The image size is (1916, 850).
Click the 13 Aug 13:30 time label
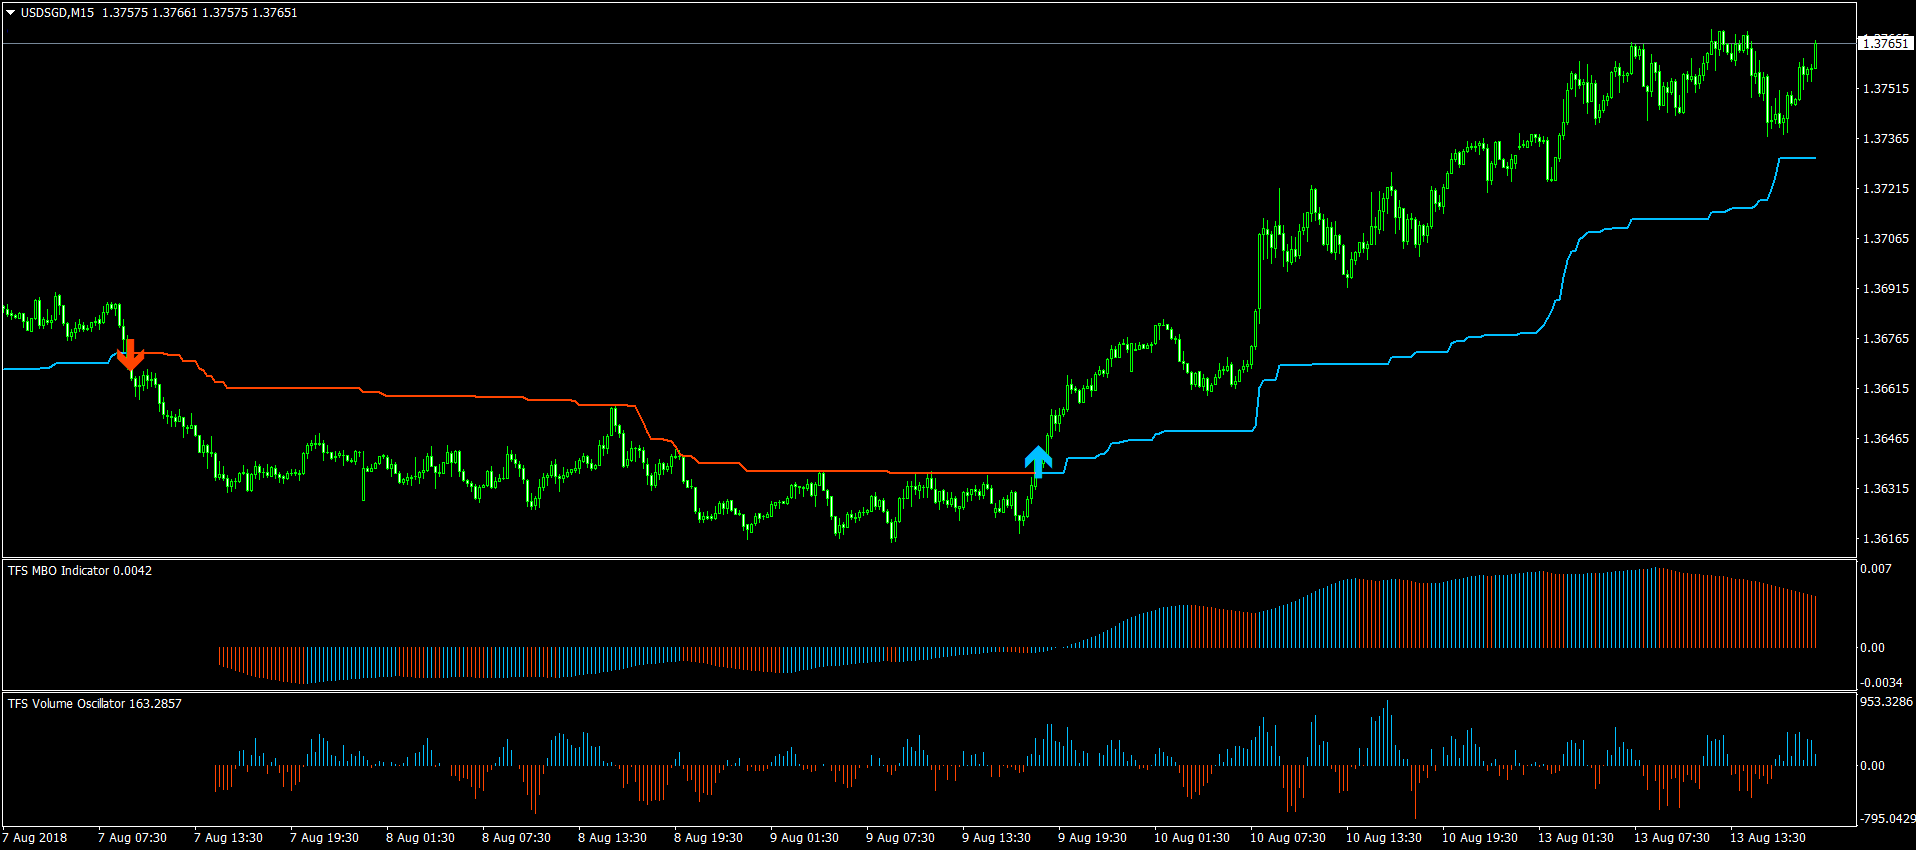(1768, 838)
